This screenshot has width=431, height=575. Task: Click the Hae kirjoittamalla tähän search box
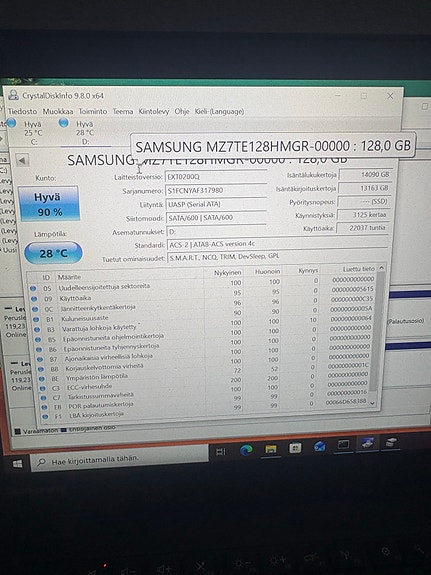pos(119,459)
